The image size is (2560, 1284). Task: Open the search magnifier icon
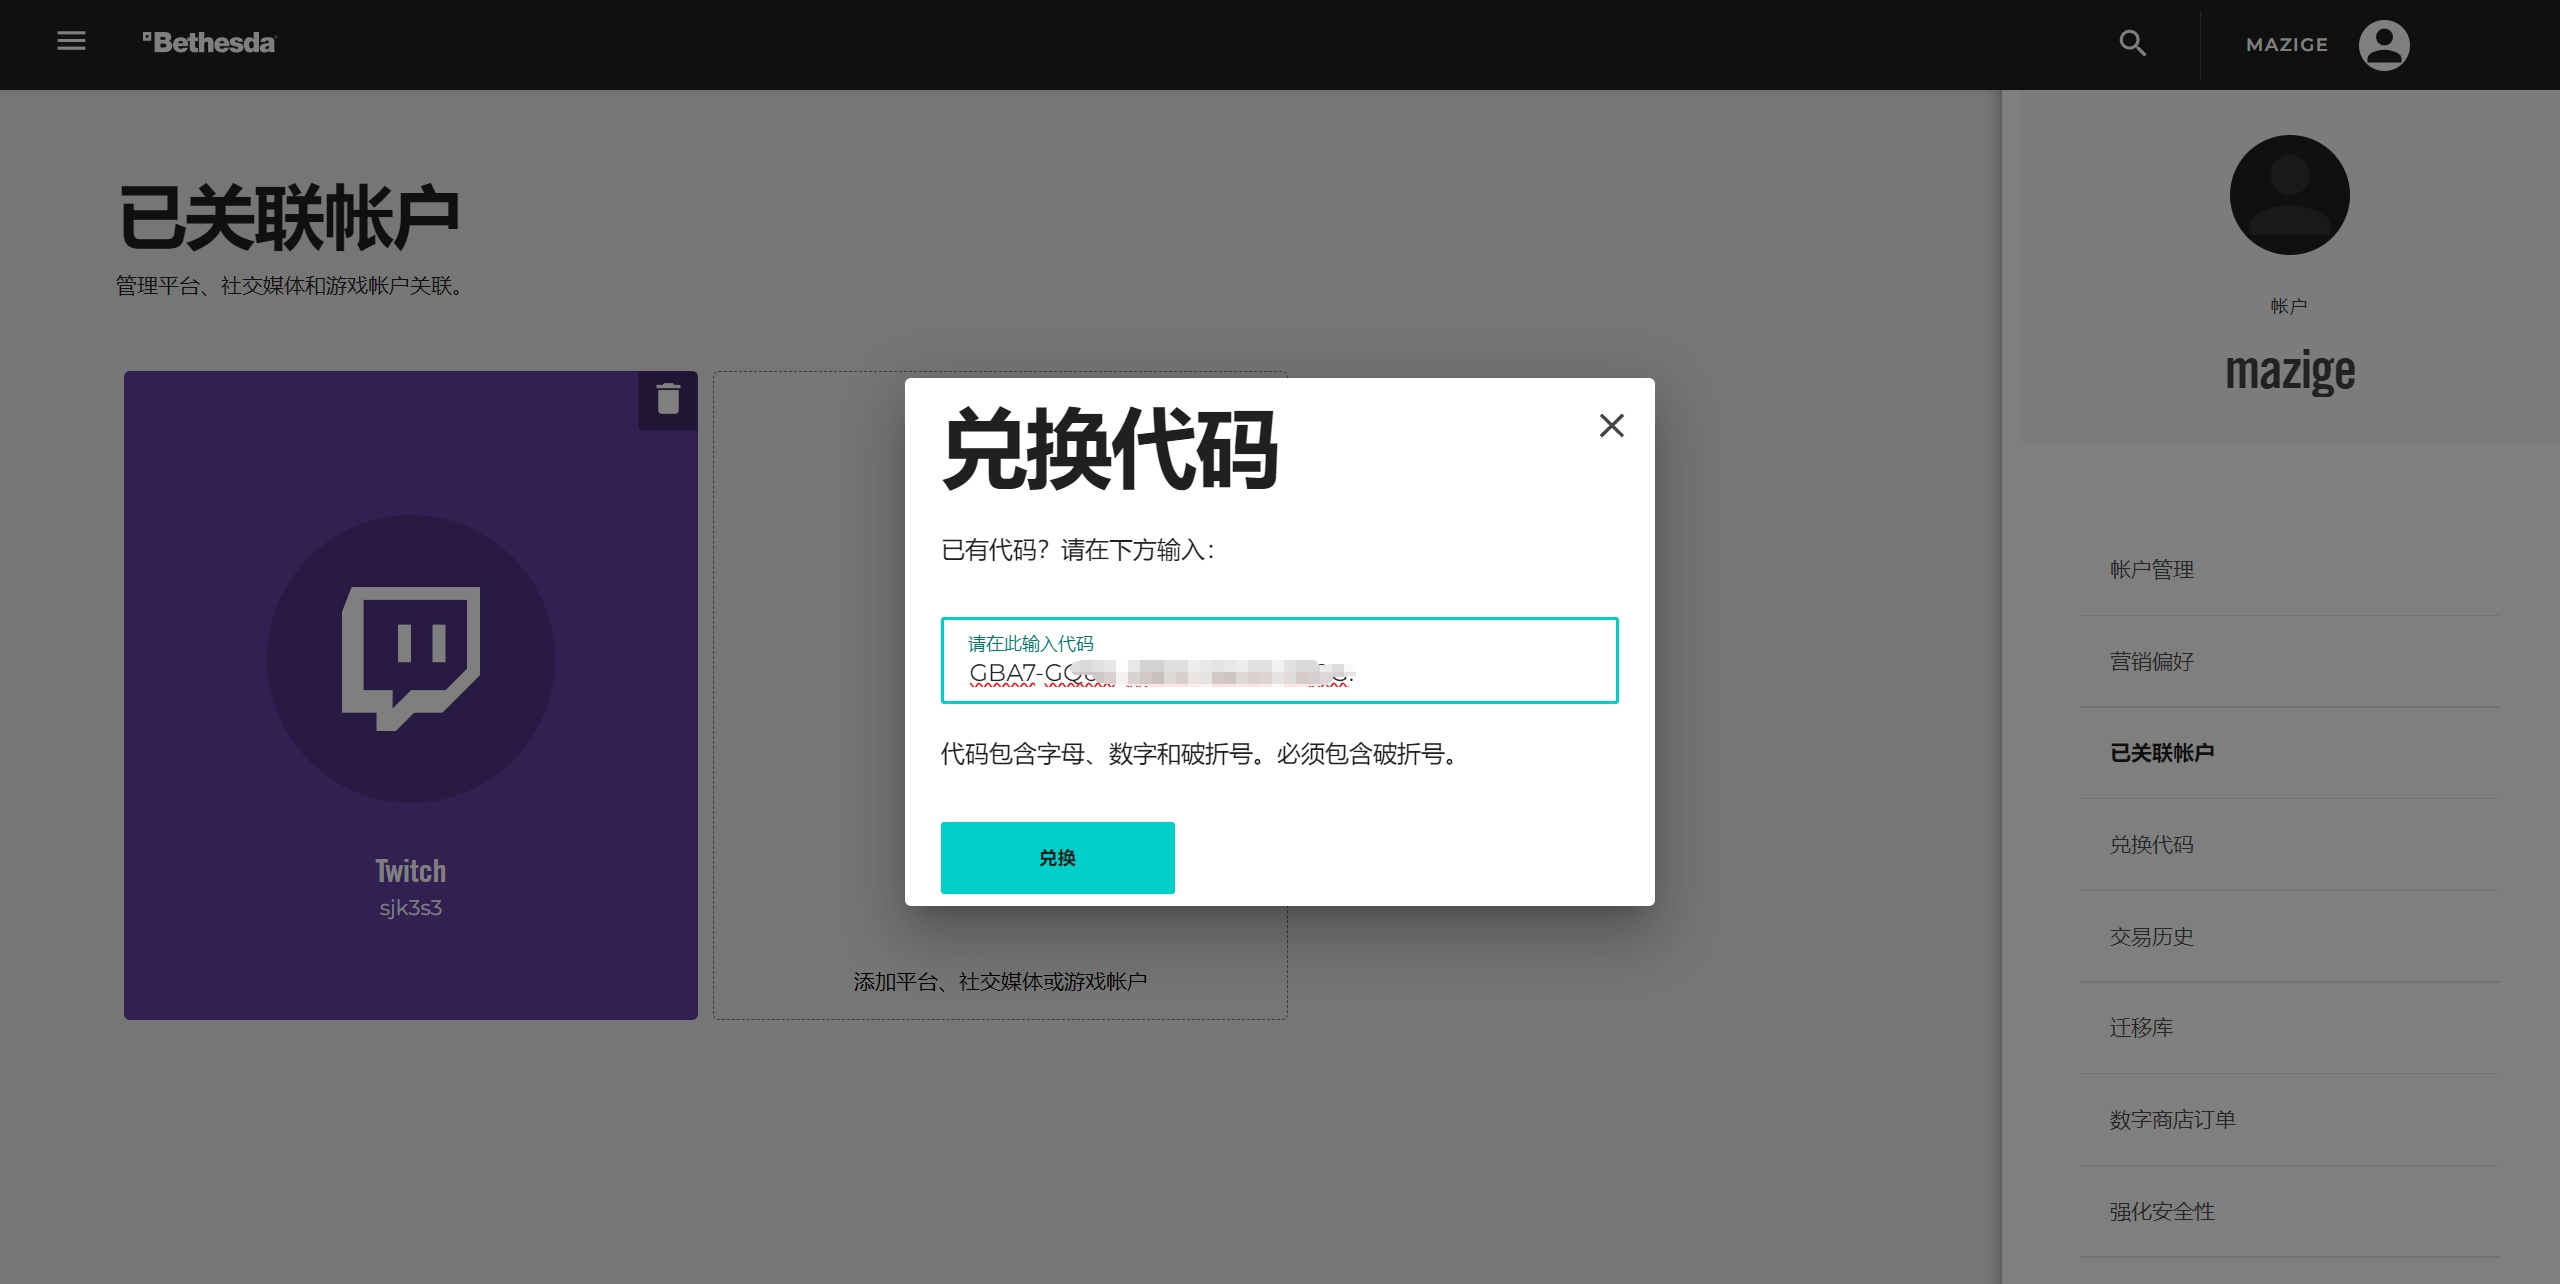coord(2132,43)
